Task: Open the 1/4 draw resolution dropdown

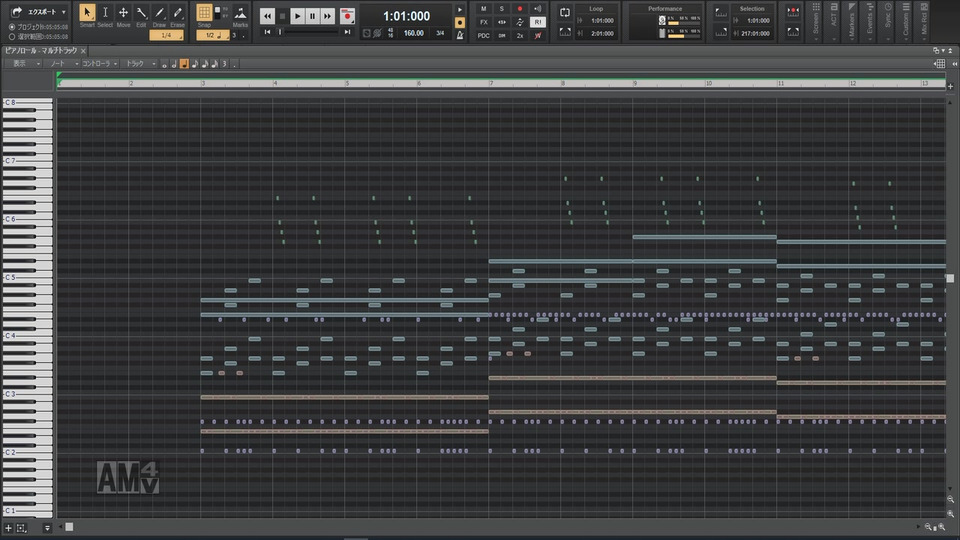Action: click(x=167, y=36)
